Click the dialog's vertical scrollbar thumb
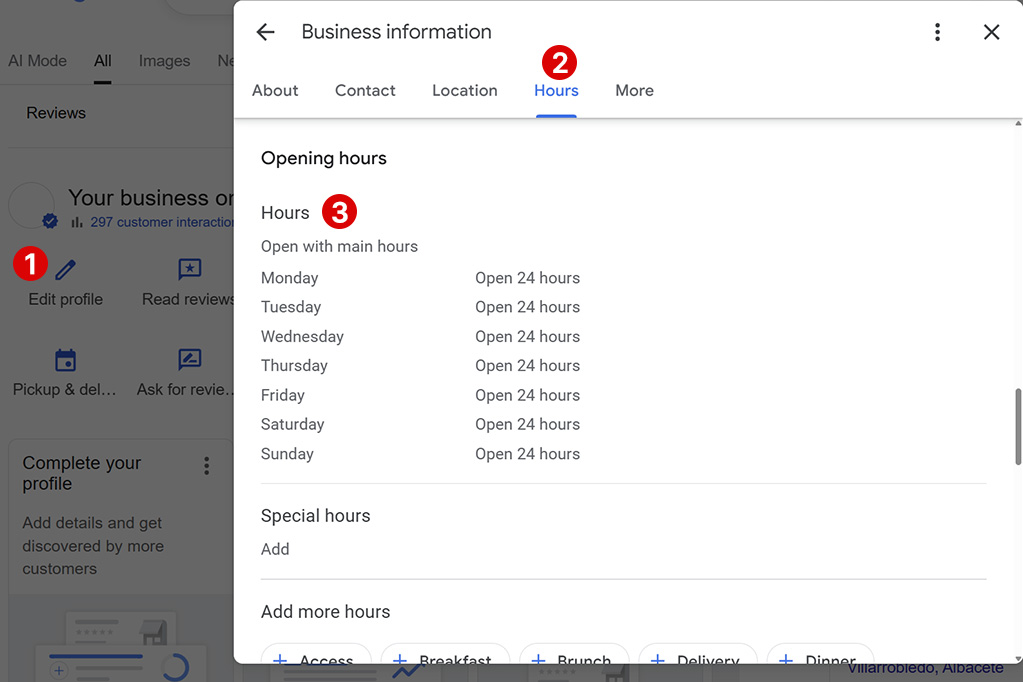 (1018, 427)
